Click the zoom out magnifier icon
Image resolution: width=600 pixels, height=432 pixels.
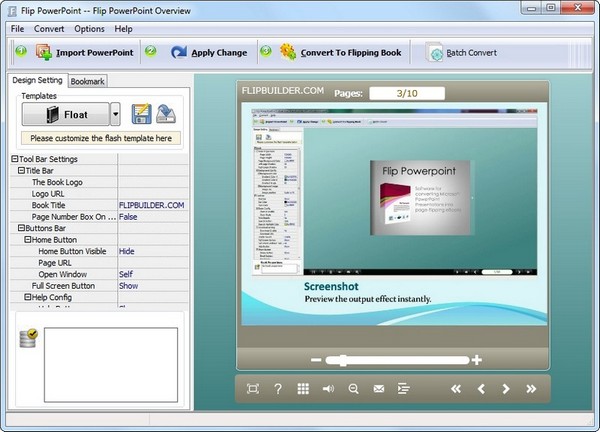pyautogui.click(x=353, y=389)
